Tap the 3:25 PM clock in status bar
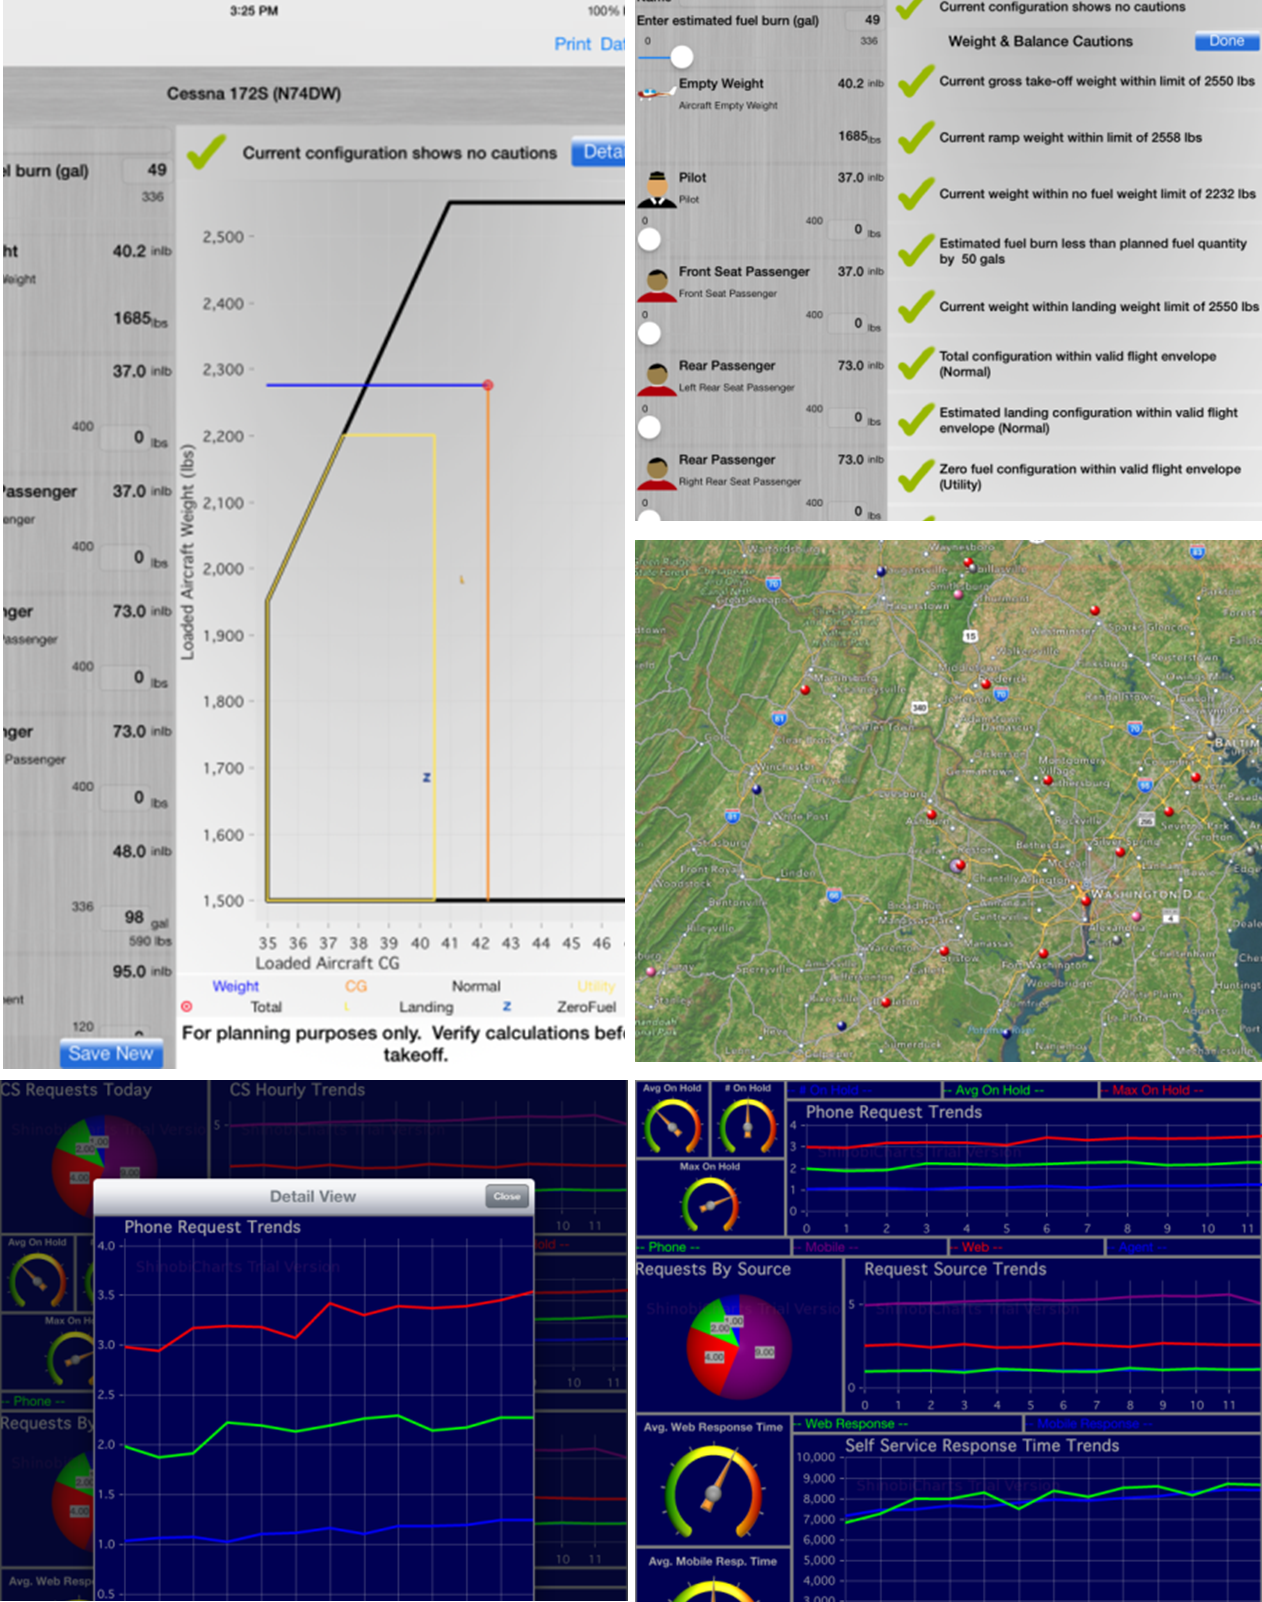This screenshot has height=1602, width=1262. tap(254, 11)
